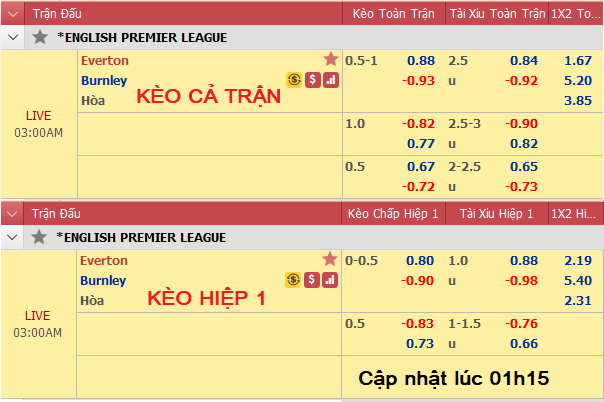The width and height of the screenshot is (604, 402).
Task: Select the Tài Xỉu Hiệp 1 column header
Action: pos(497,214)
